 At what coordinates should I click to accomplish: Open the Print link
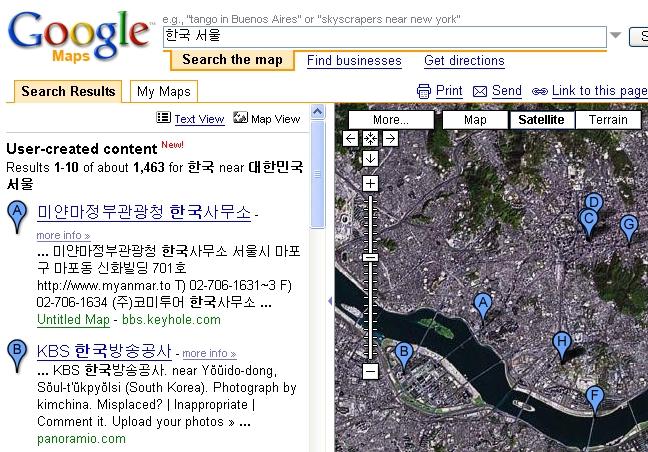[449, 91]
